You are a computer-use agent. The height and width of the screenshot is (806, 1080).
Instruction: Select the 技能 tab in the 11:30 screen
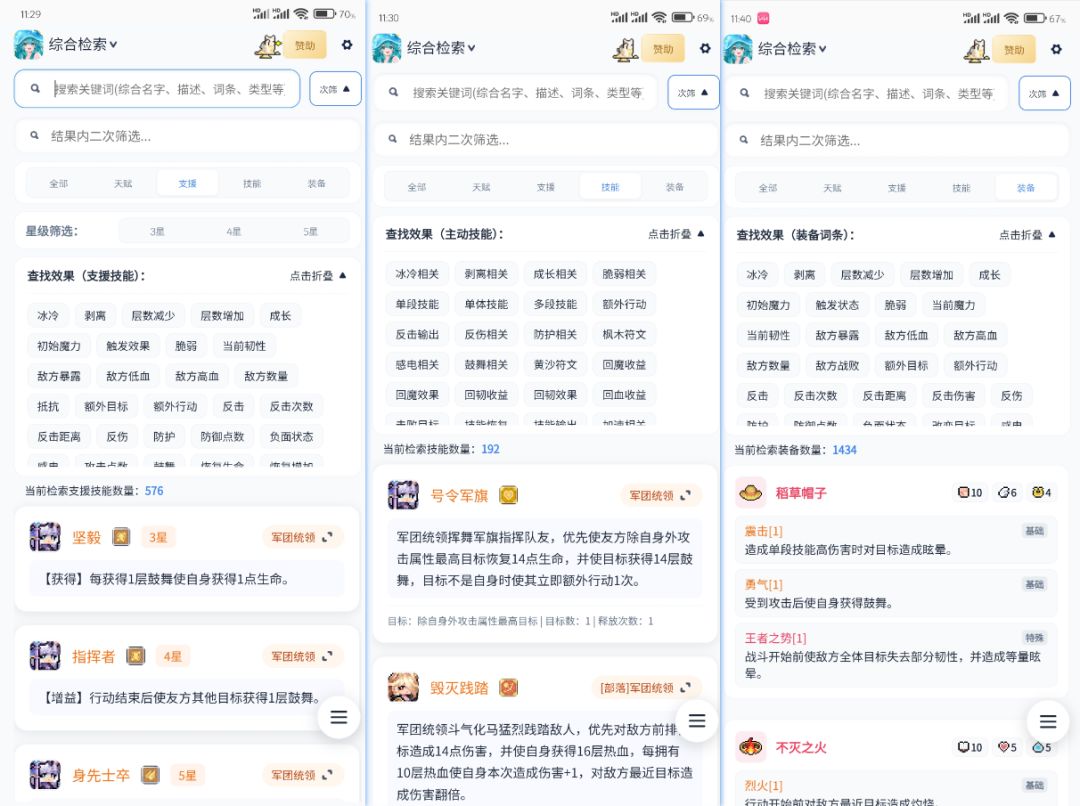[x=610, y=187]
